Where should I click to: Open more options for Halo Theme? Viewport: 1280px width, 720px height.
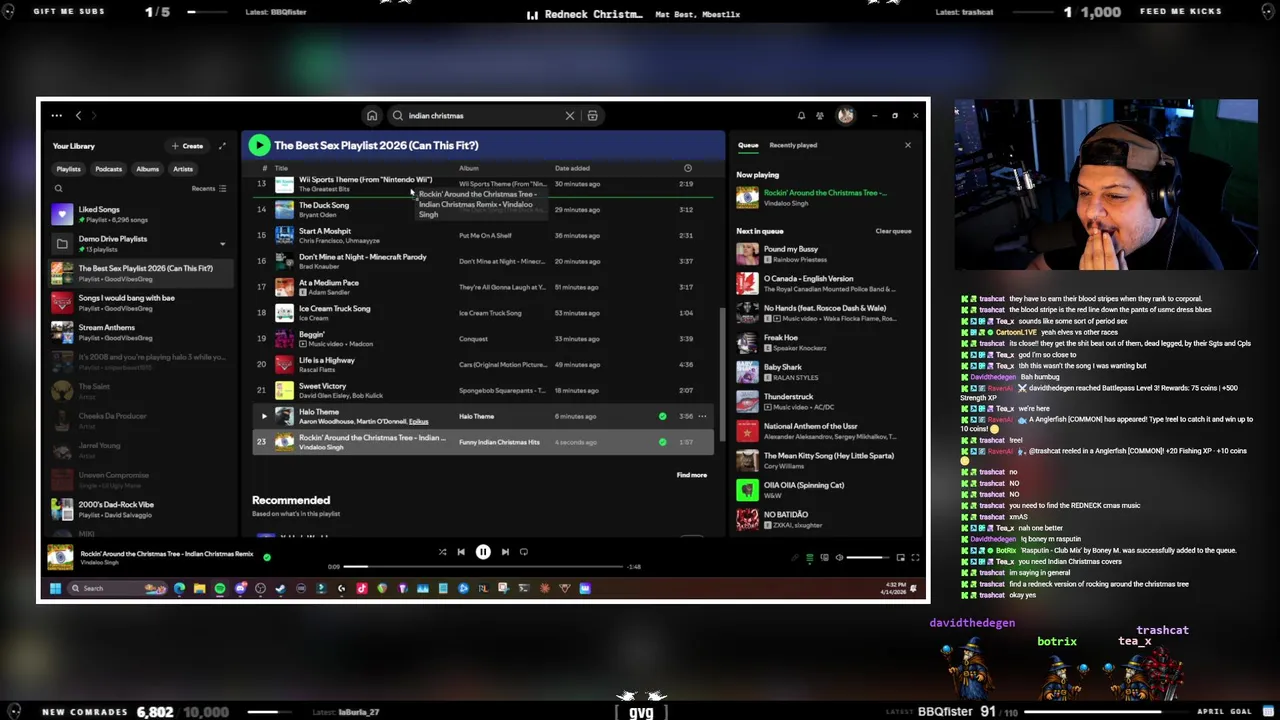(x=702, y=416)
